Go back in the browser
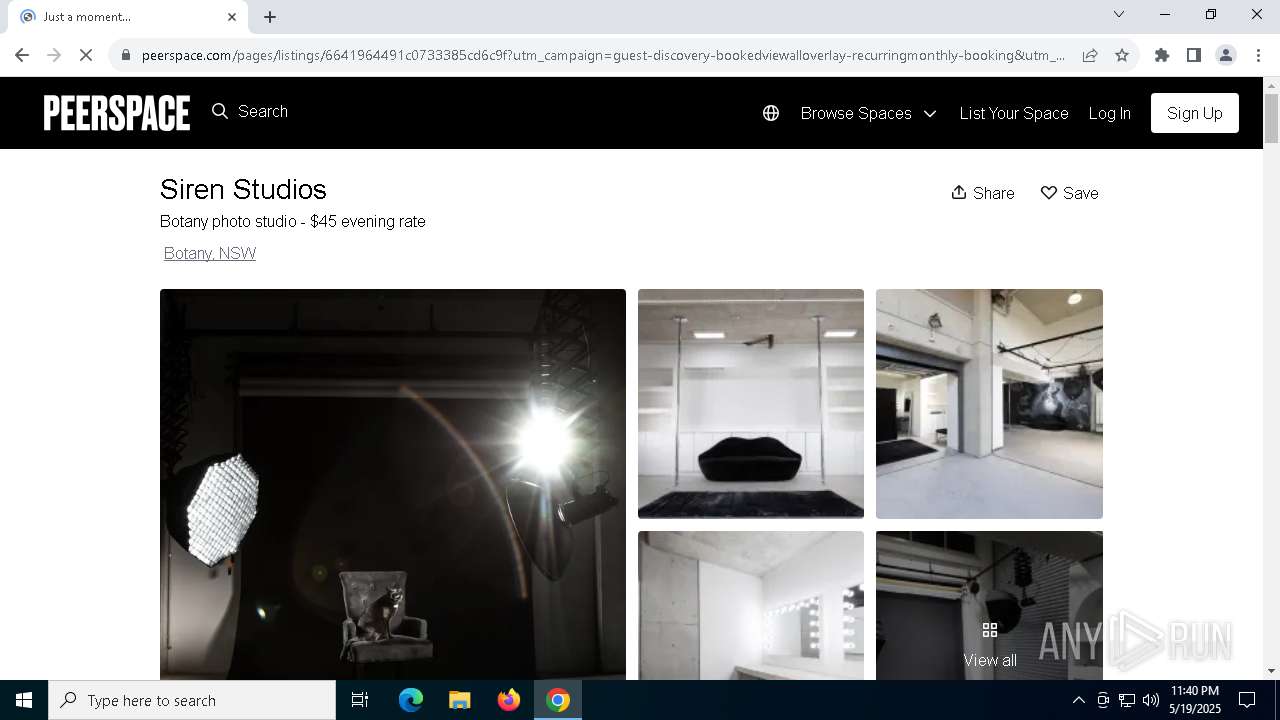The image size is (1280, 720). 22,55
